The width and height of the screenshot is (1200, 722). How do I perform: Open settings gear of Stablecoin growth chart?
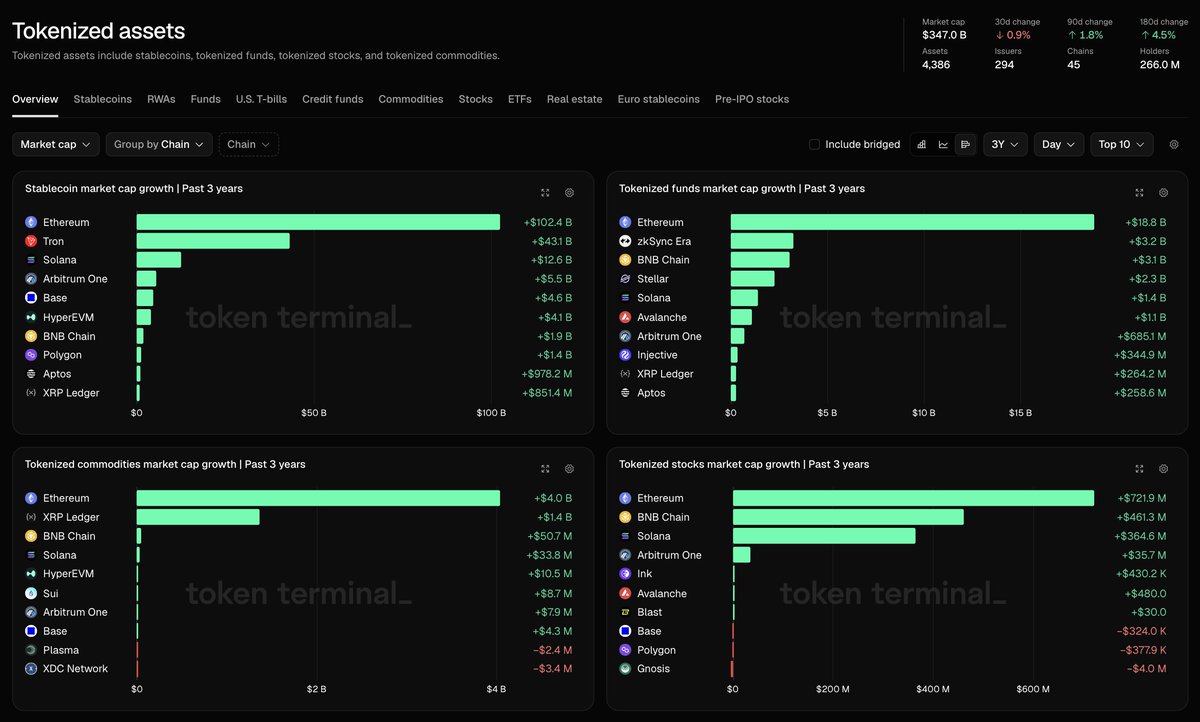click(x=569, y=192)
